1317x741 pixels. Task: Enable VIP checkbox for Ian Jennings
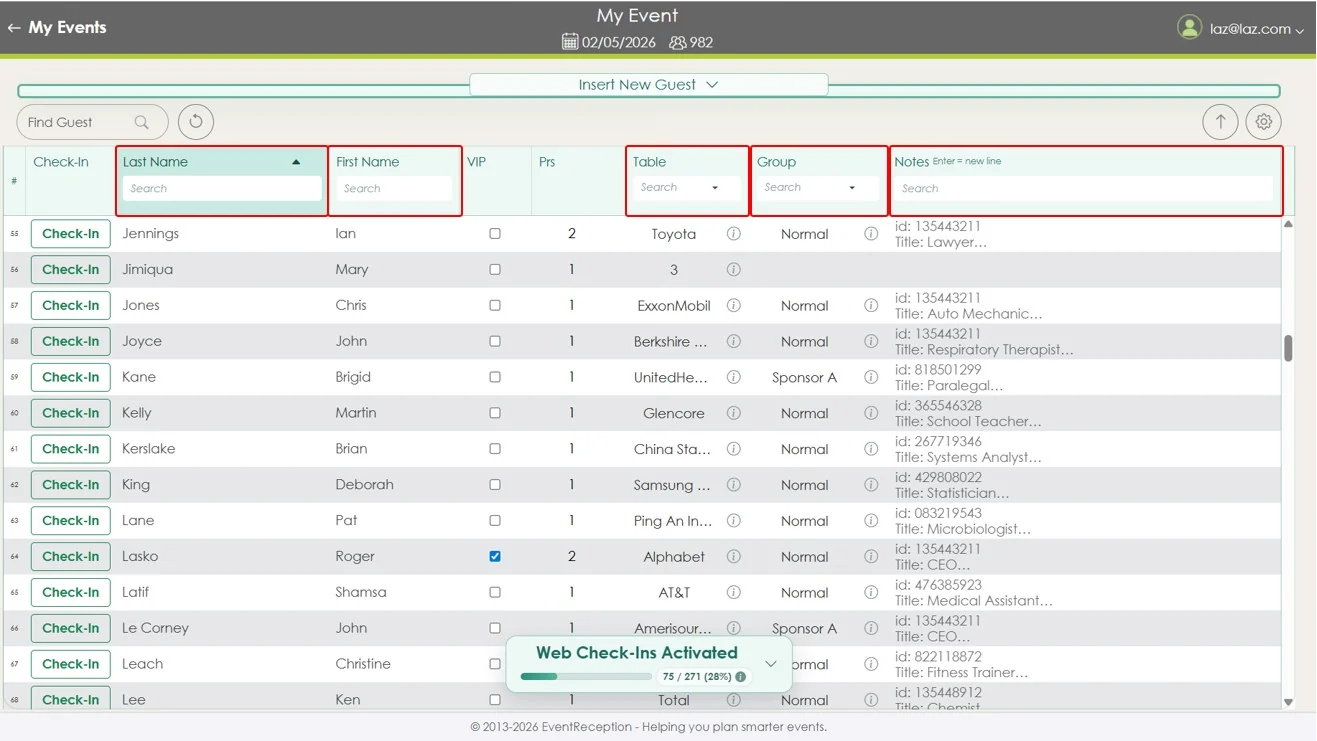click(495, 234)
